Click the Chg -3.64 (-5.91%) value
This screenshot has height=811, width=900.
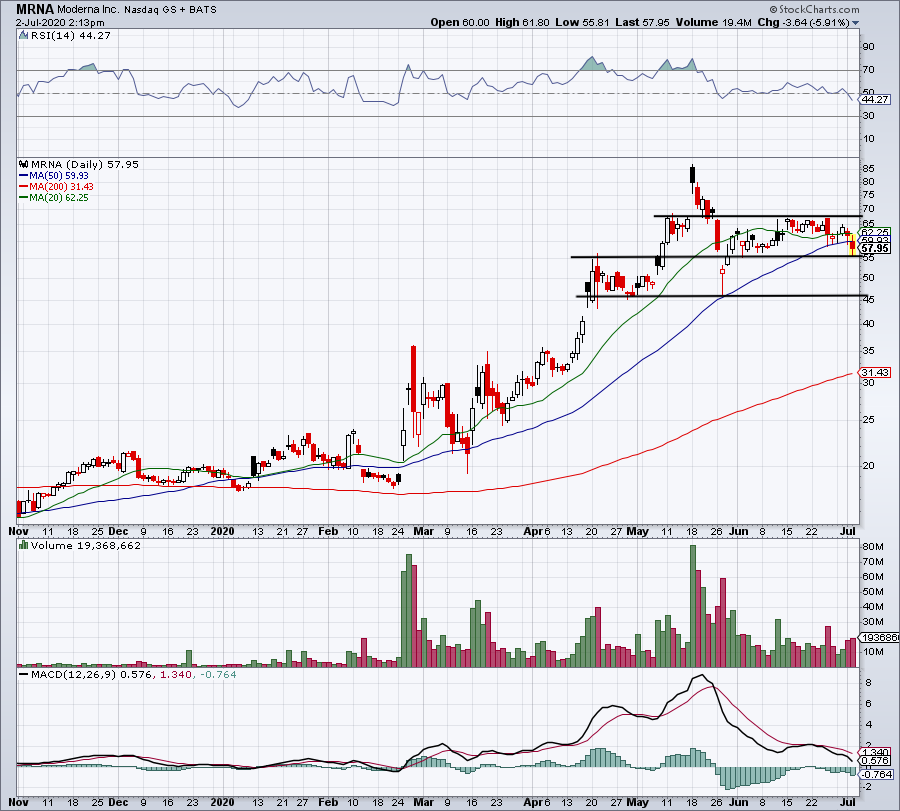click(x=804, y=22)
